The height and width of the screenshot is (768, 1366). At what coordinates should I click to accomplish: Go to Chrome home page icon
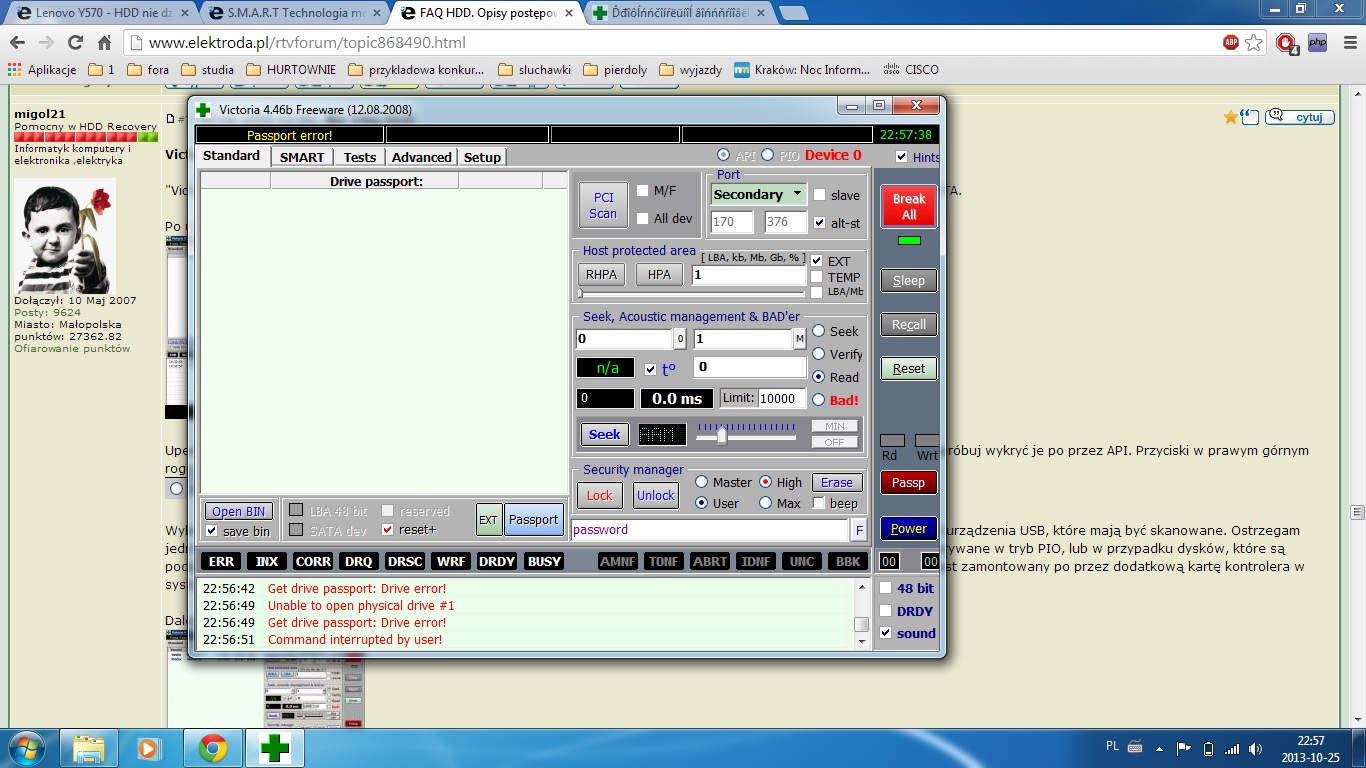104,43
